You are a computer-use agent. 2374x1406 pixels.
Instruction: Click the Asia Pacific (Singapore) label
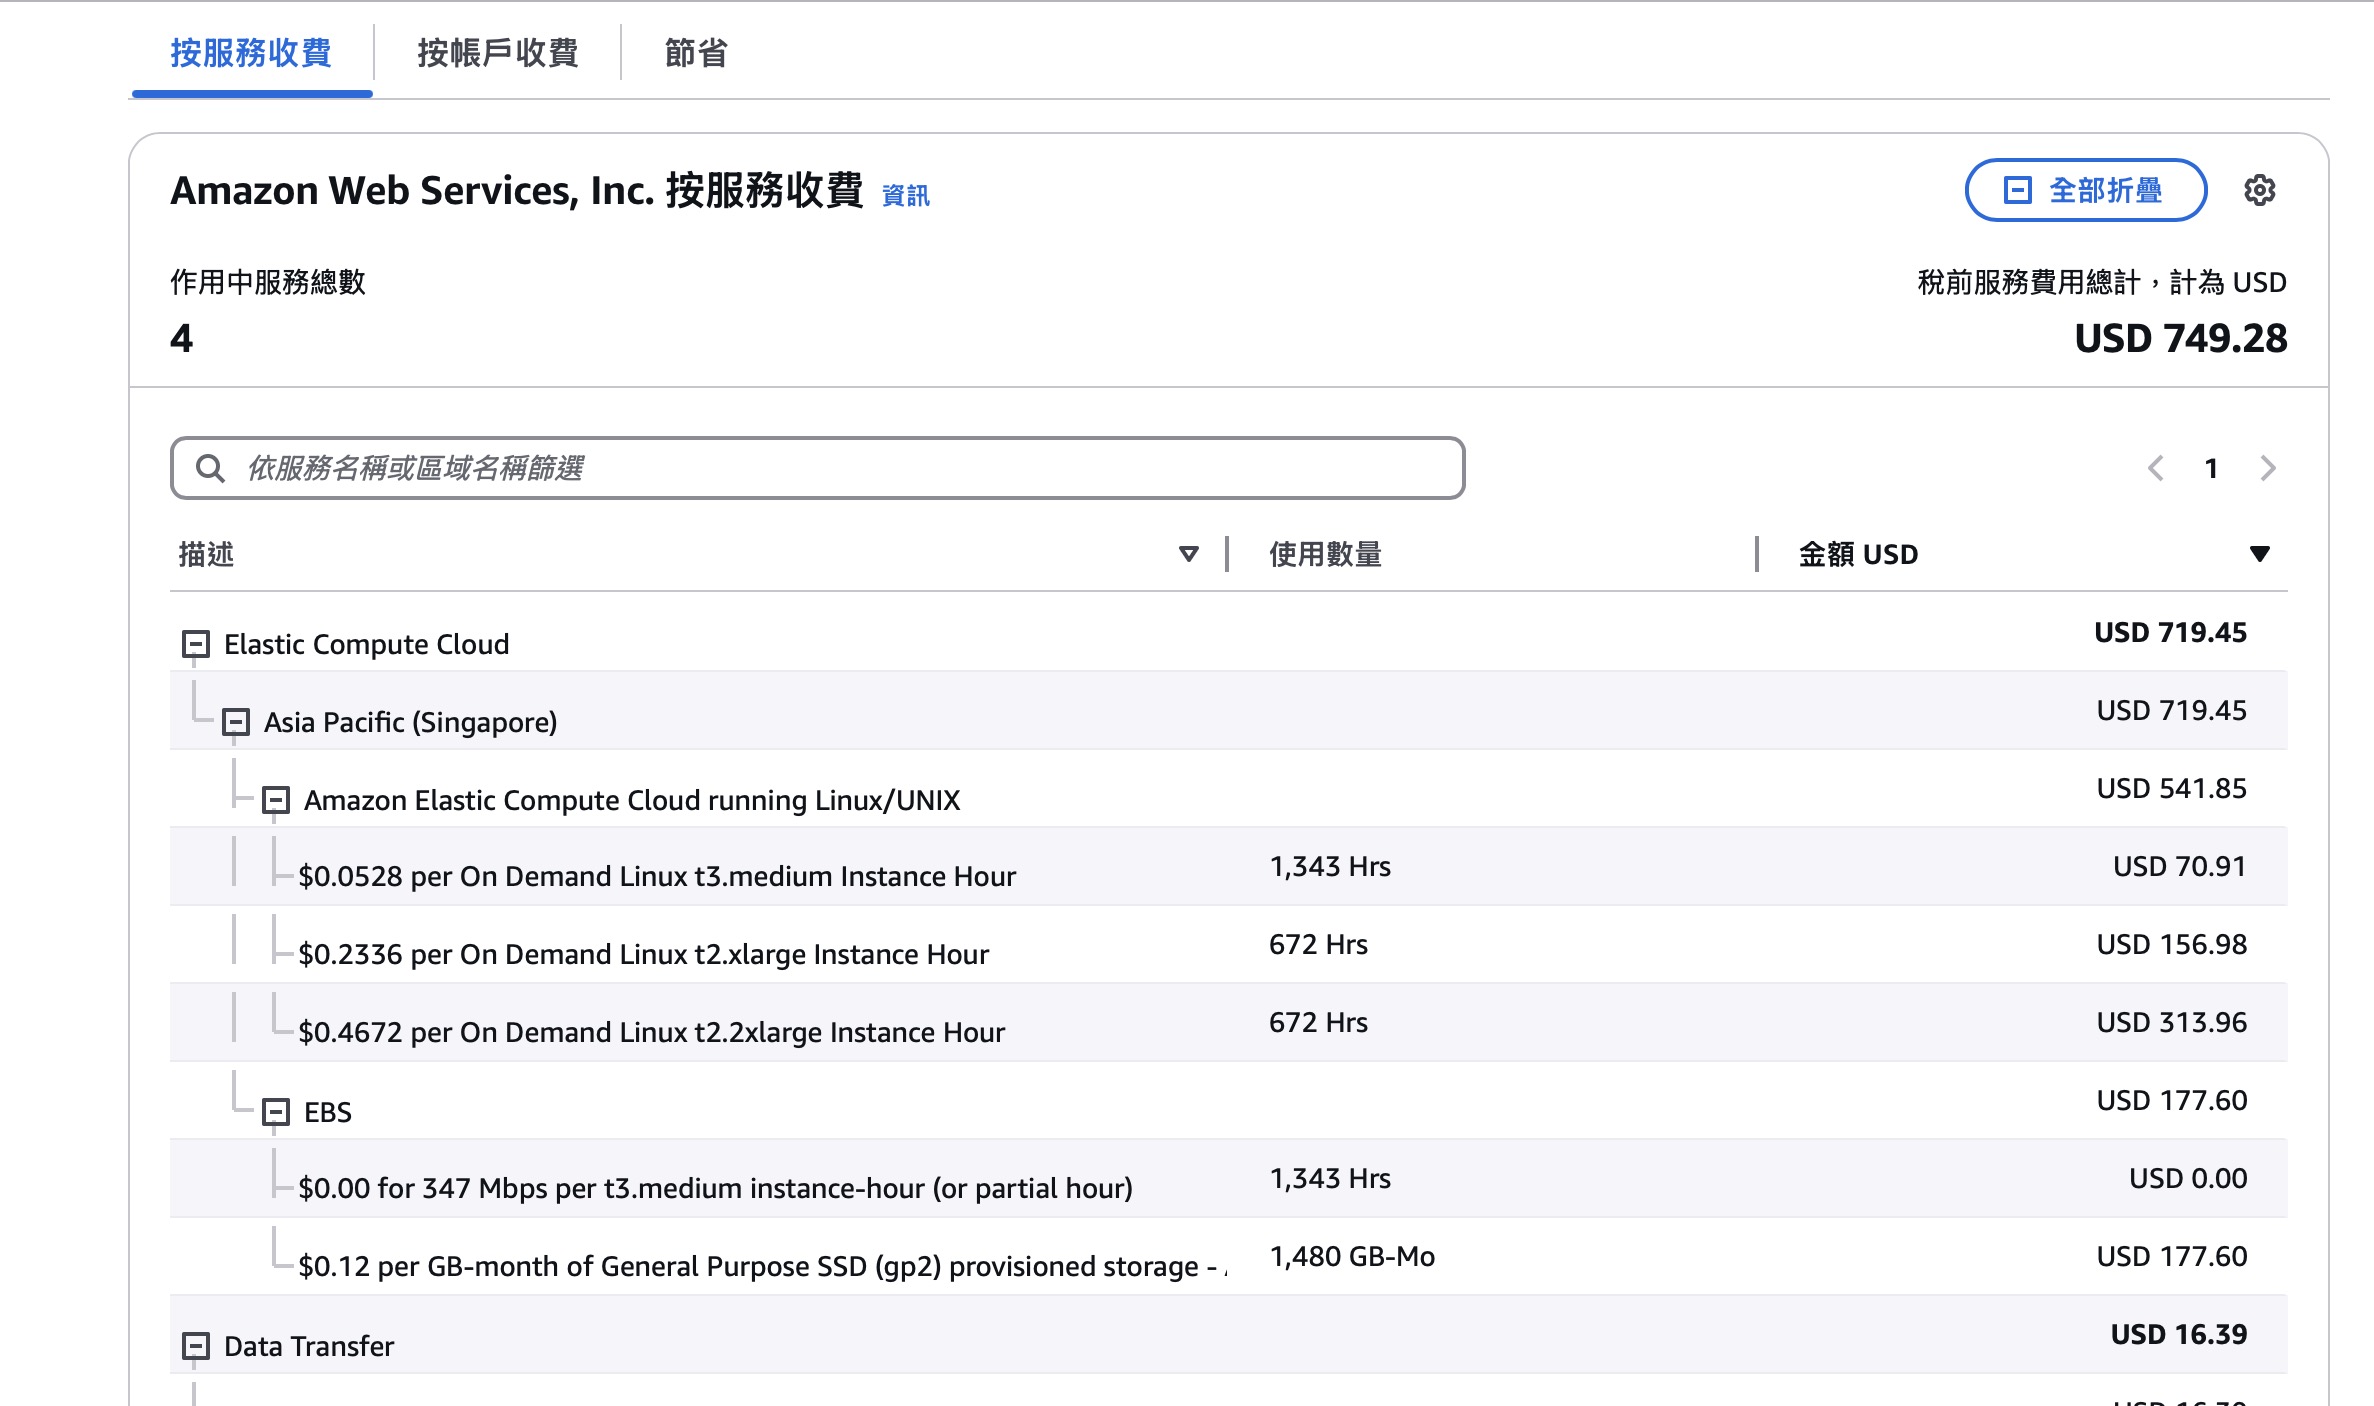410,722
